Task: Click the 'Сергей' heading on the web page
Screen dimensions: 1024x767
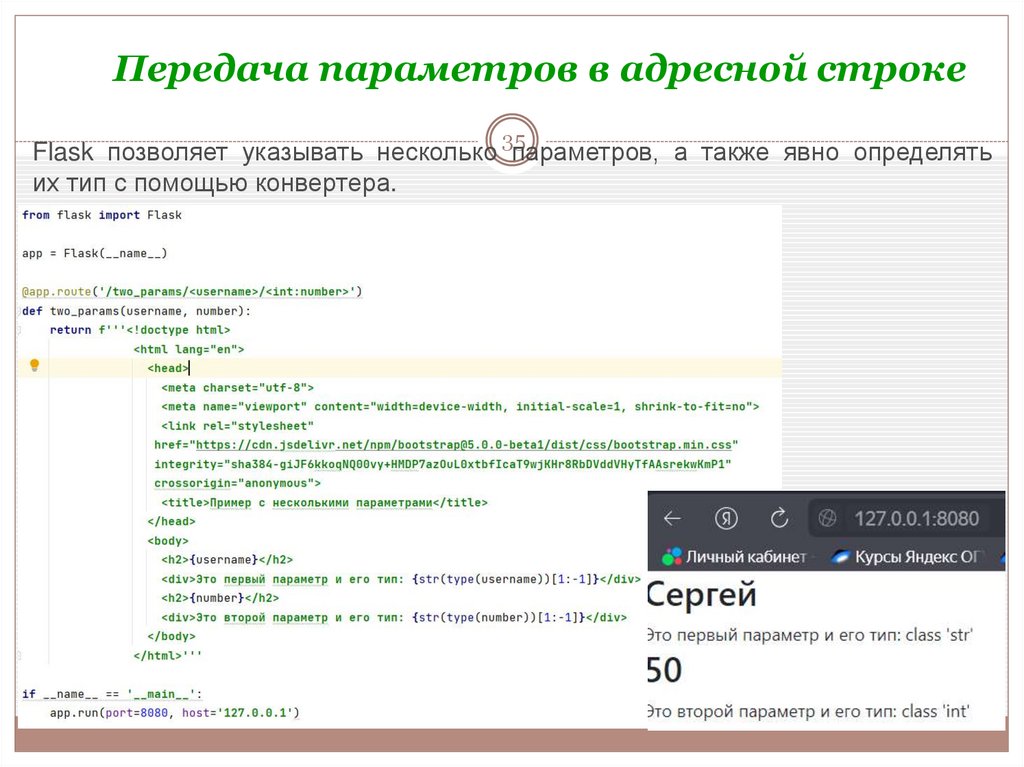Action: [x=701, y=595]
